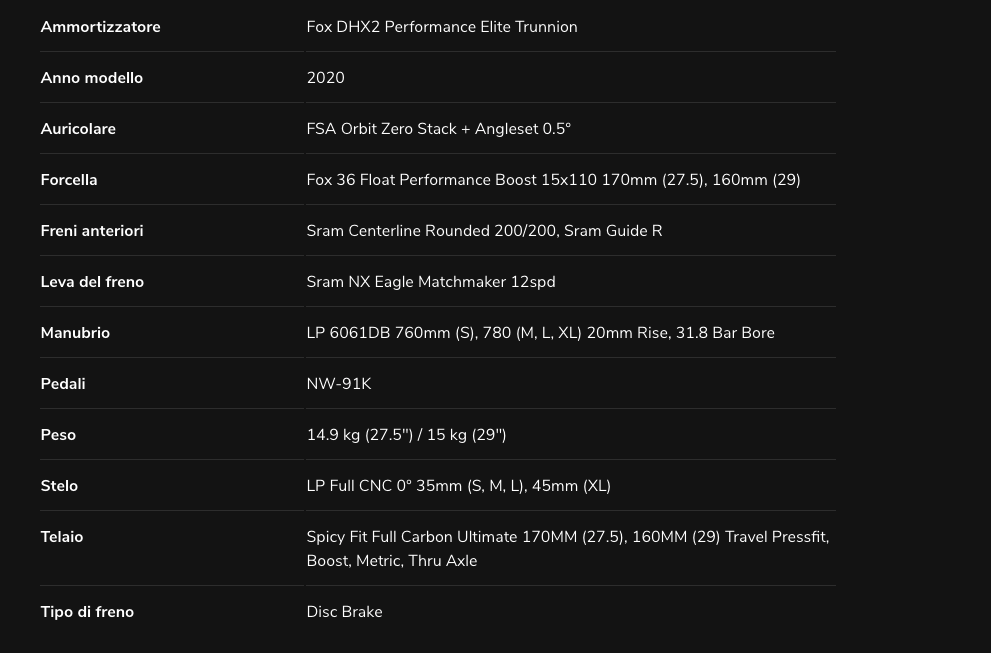Click LP 6061DB handlebar specification
This screenshot has width=991, height=653.
tap(540, 333)
